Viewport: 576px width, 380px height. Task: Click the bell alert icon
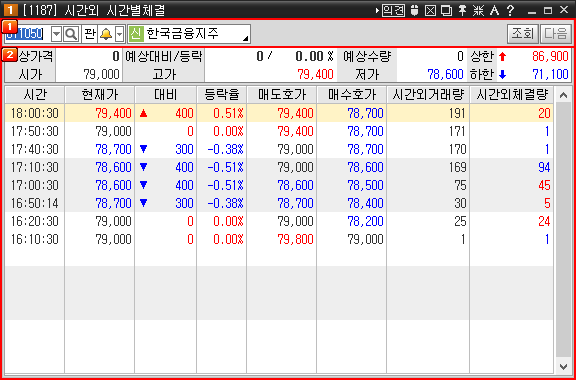106,34
